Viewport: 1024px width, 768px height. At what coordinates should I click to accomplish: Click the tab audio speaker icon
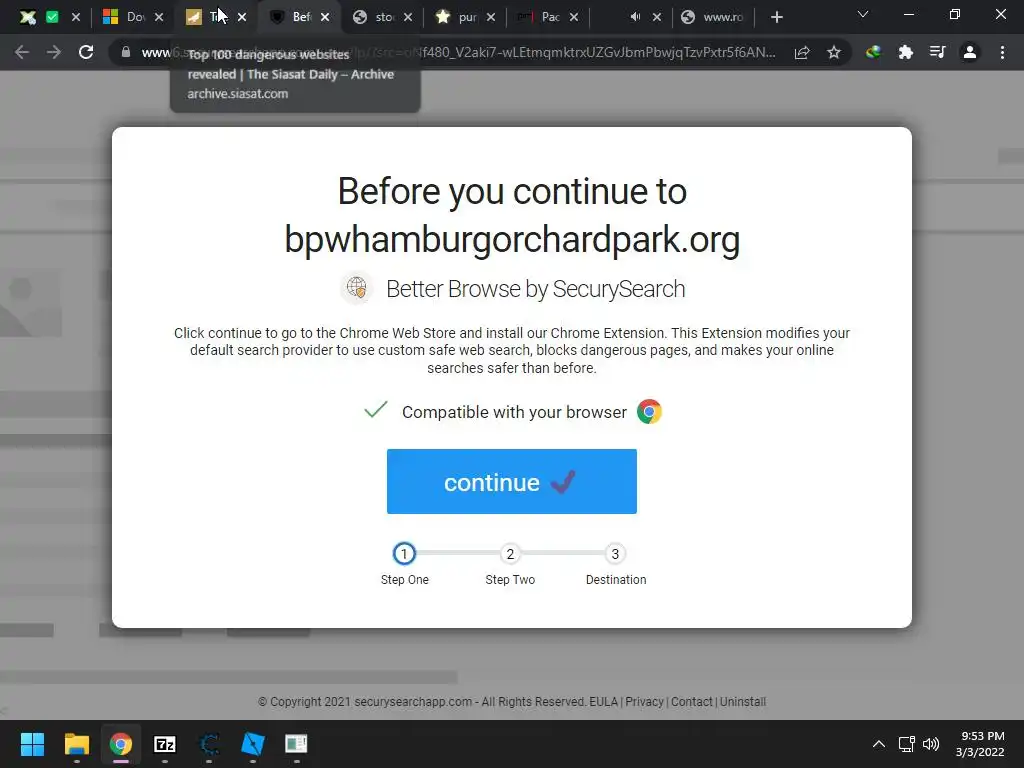(635, 17)
